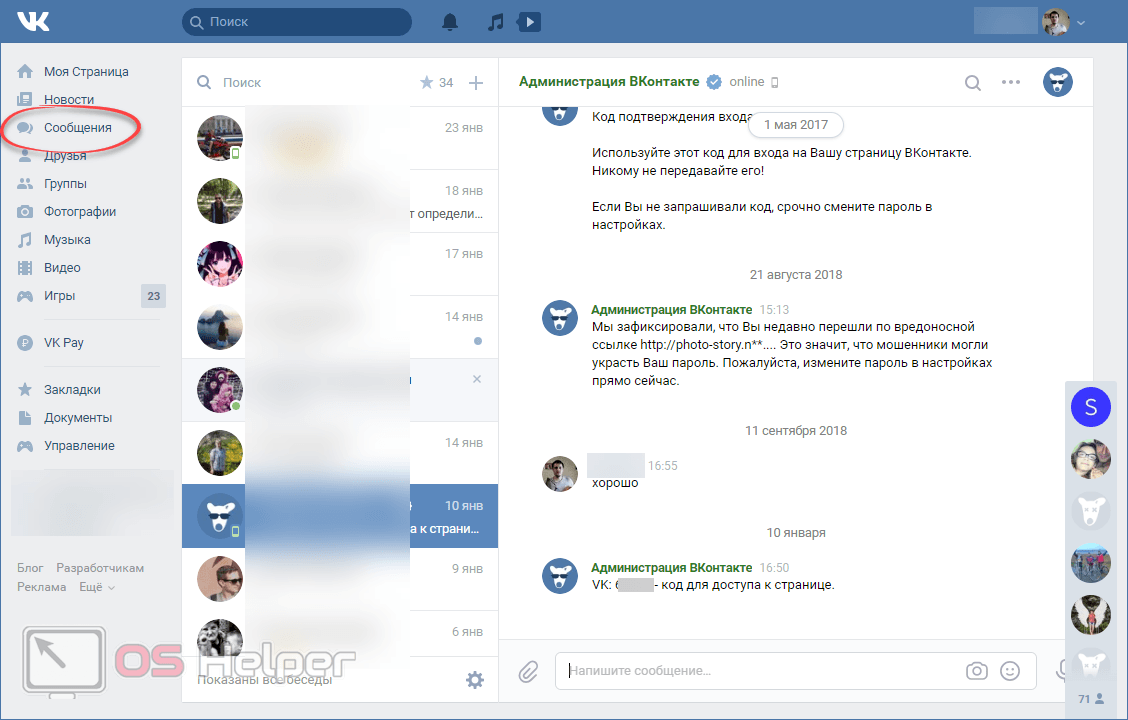
Task: Click the VK logo in header
Action: pos(33,22)
